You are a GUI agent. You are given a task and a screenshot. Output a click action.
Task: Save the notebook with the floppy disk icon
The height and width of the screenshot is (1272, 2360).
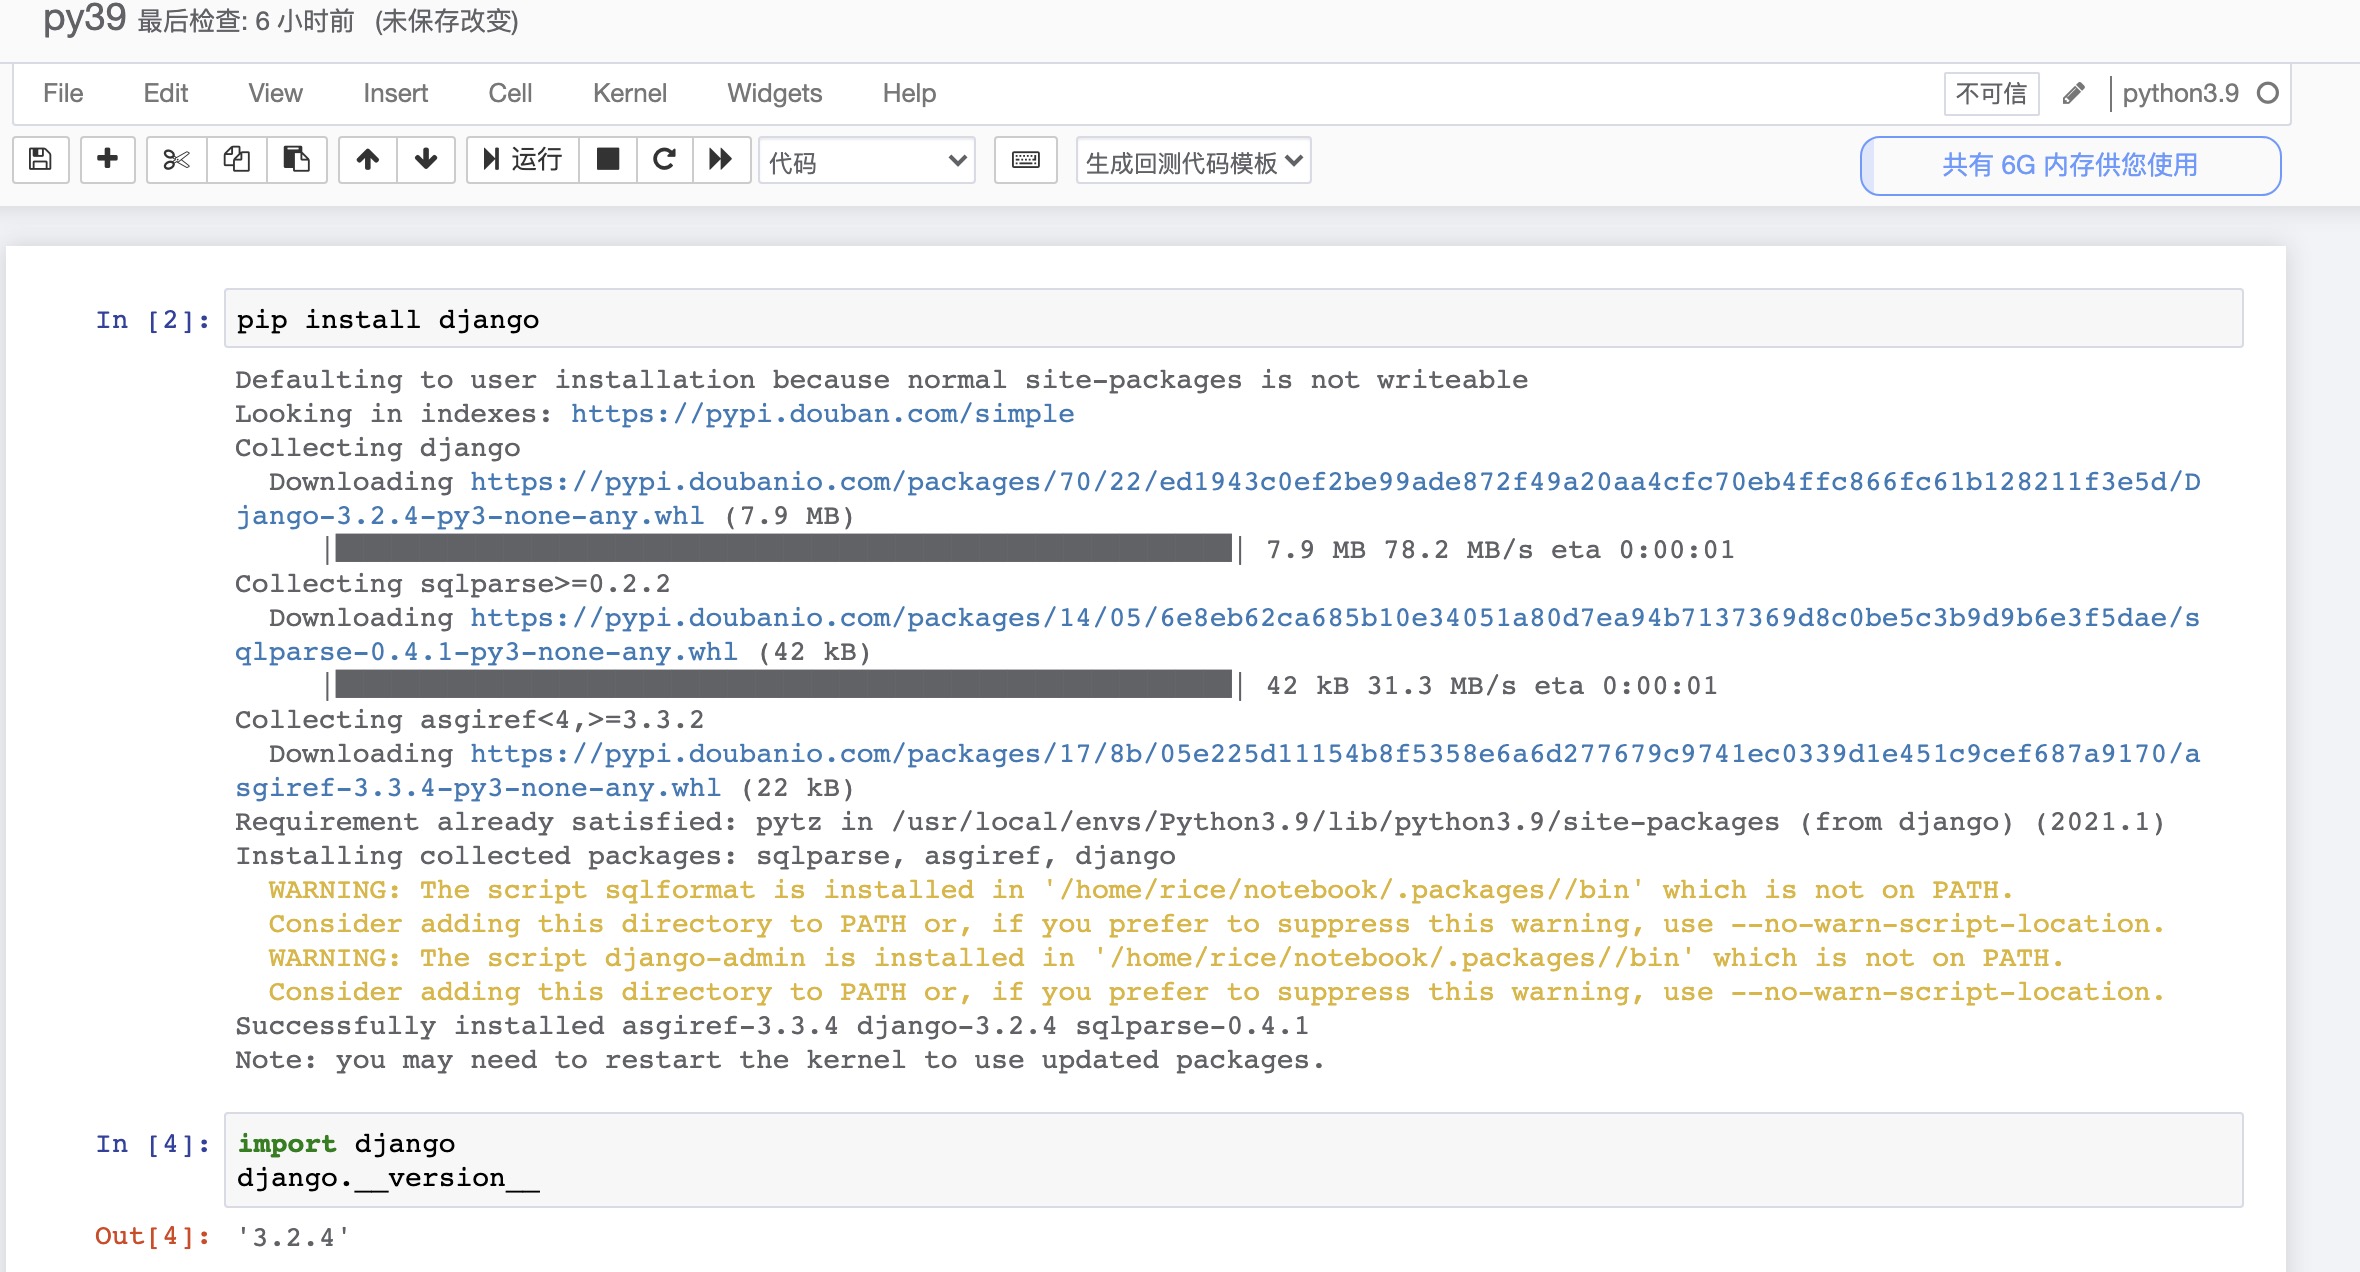click(41, 160)
